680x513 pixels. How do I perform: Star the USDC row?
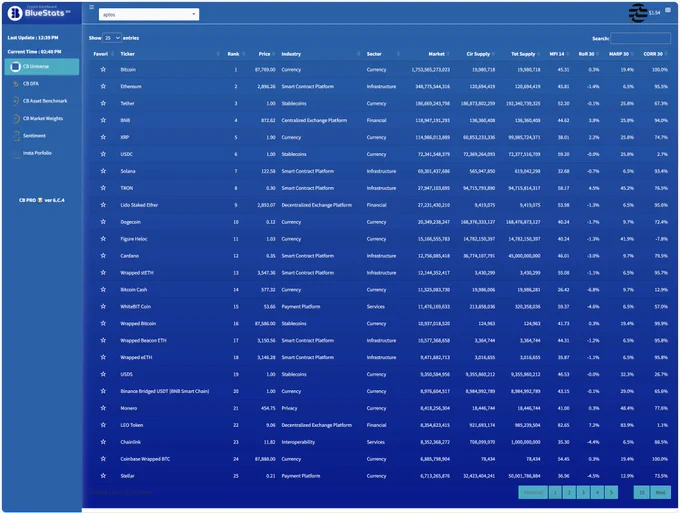103,154
